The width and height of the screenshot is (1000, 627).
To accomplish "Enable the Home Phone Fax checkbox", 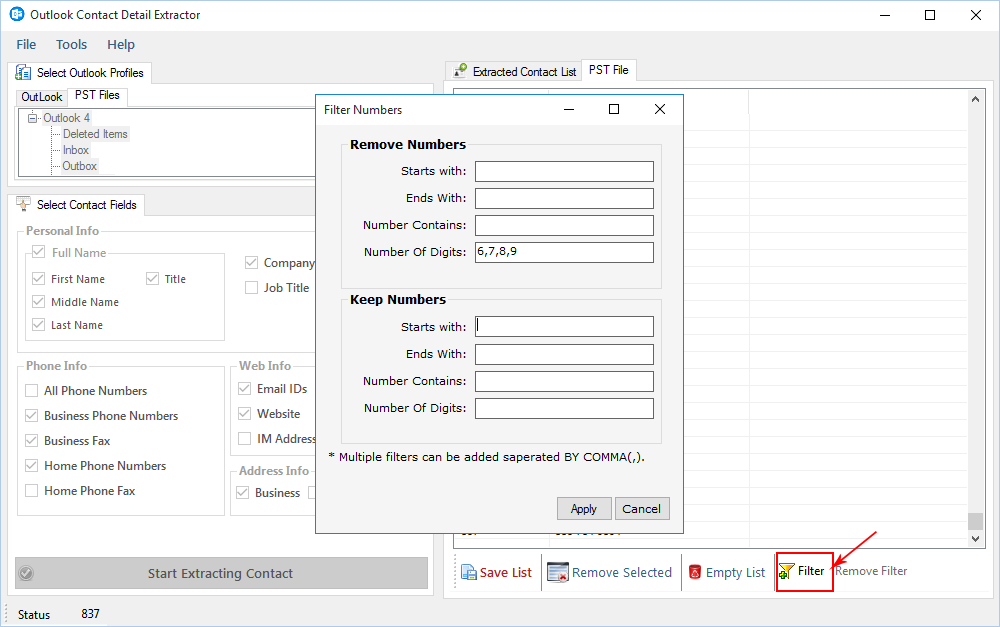I will coord(31,491).
